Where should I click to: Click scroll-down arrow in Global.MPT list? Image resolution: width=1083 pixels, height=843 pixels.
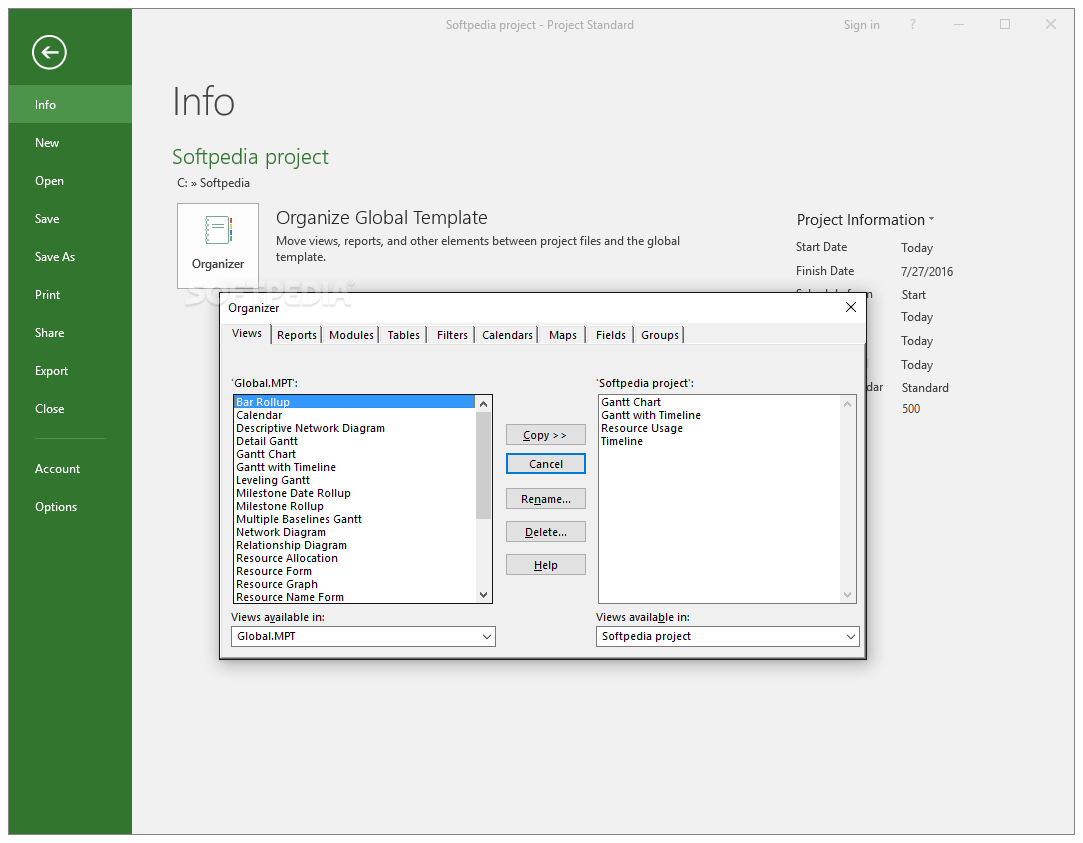[483, 594]
